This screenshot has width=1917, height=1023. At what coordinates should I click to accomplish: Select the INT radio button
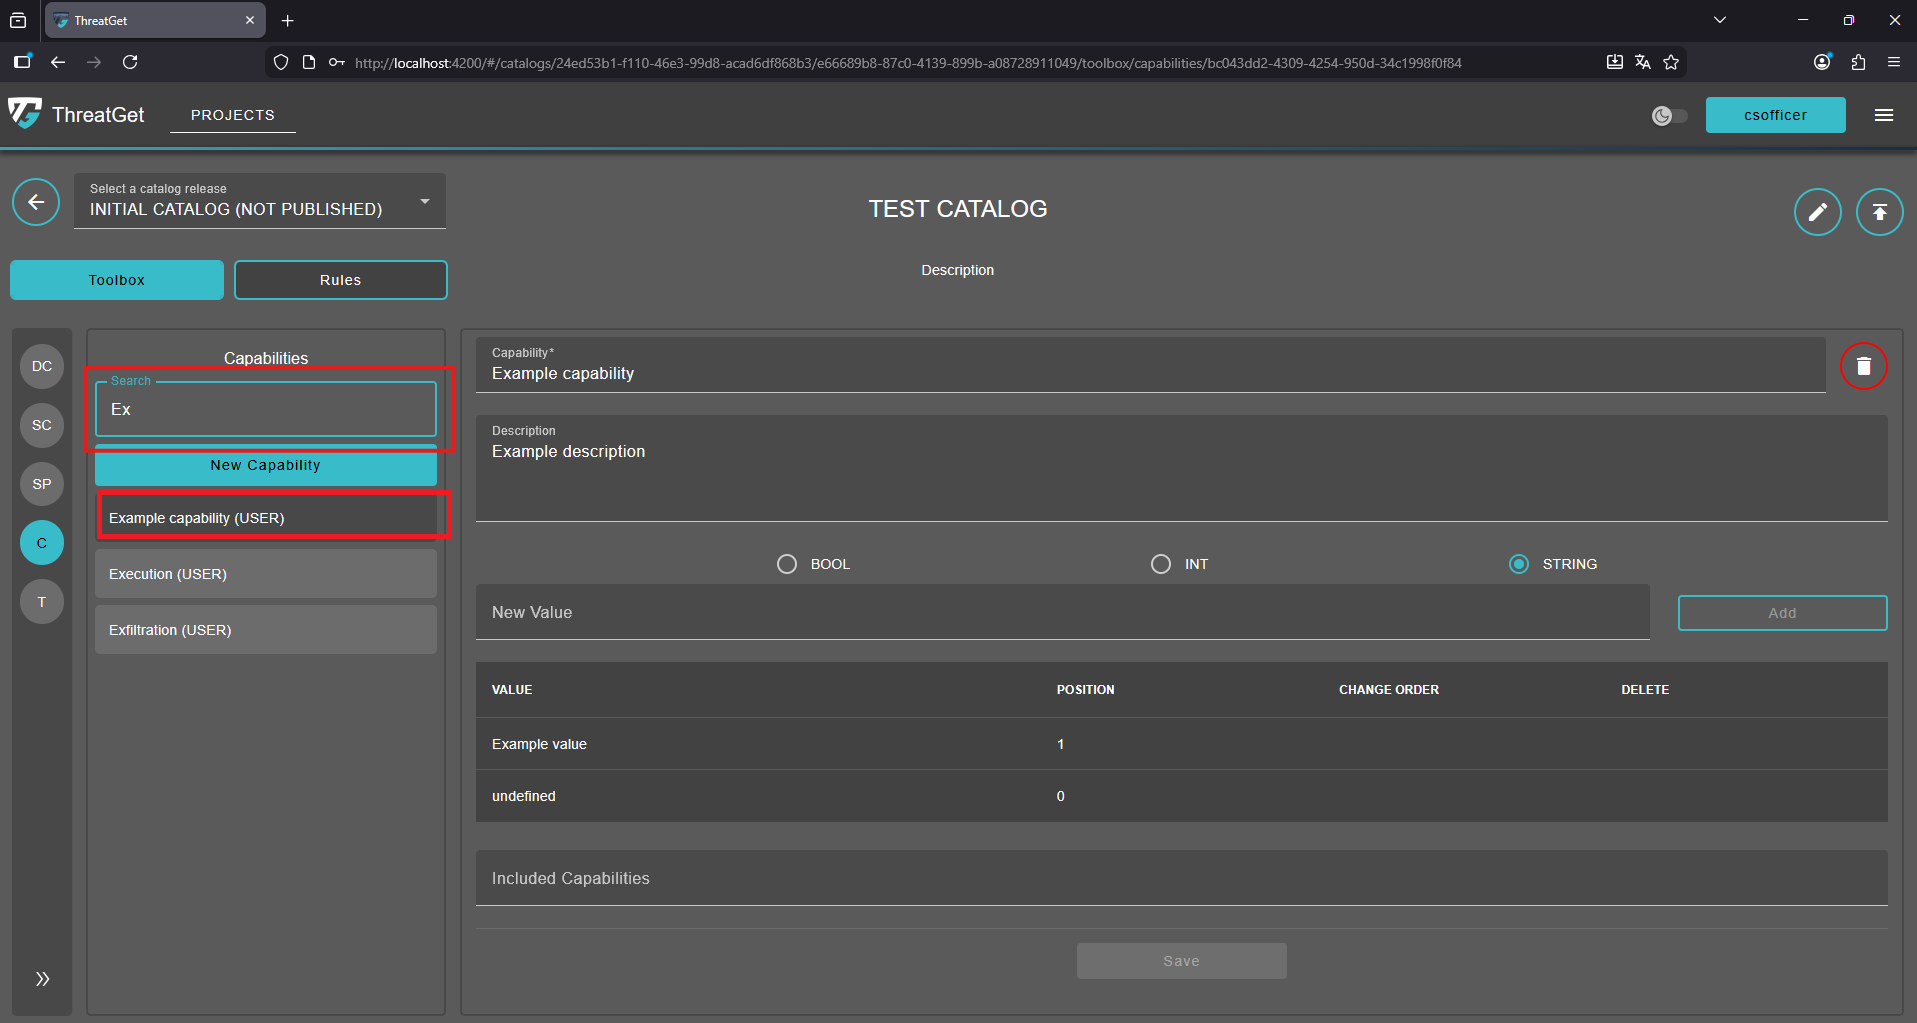1159,563
